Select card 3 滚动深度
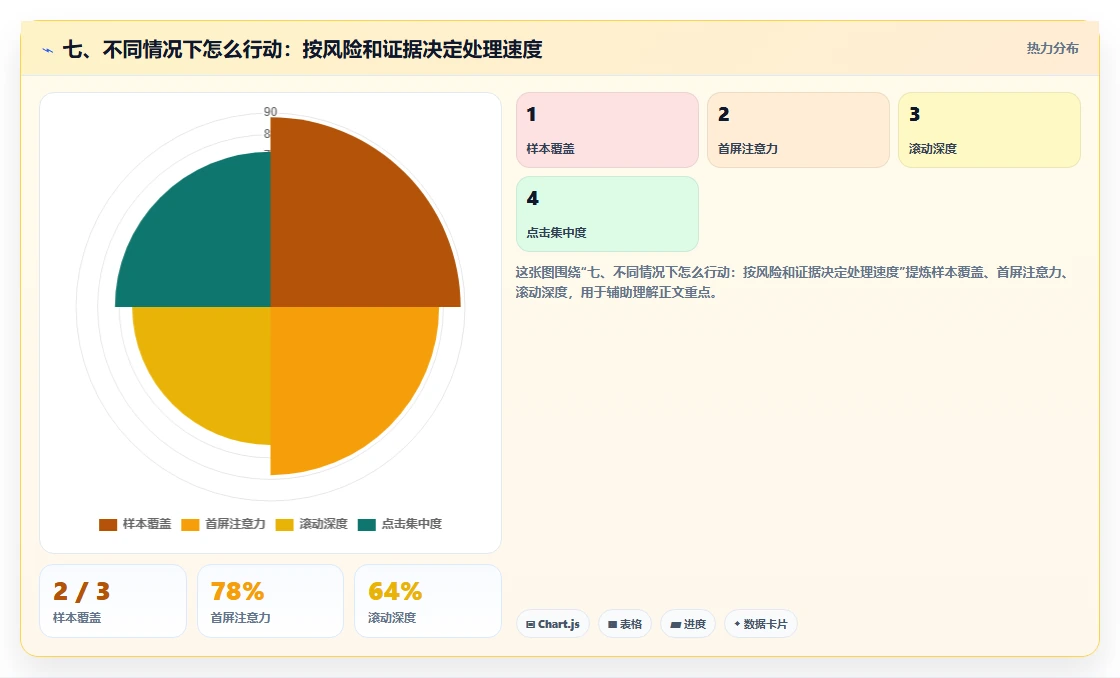This screenshot has width=1120, height=678. (989, 130)
